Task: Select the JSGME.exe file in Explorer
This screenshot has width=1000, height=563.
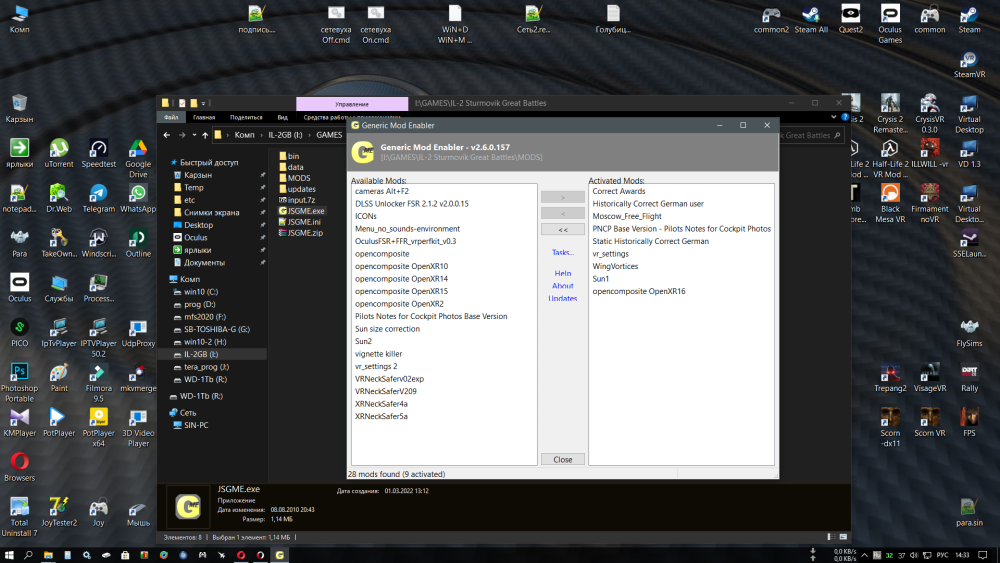Action: click(304, 211)
